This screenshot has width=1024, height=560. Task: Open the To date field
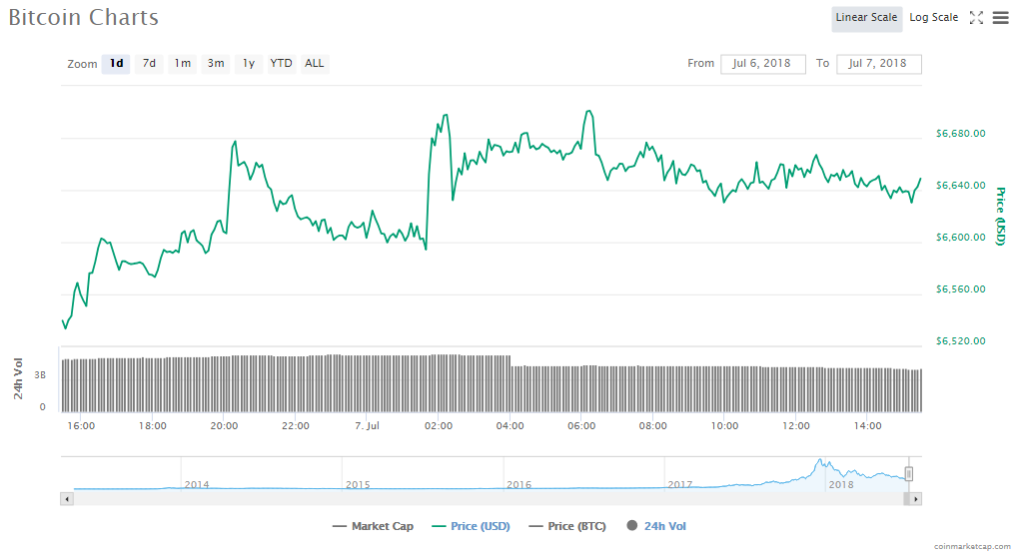click(x=878, y=64)
